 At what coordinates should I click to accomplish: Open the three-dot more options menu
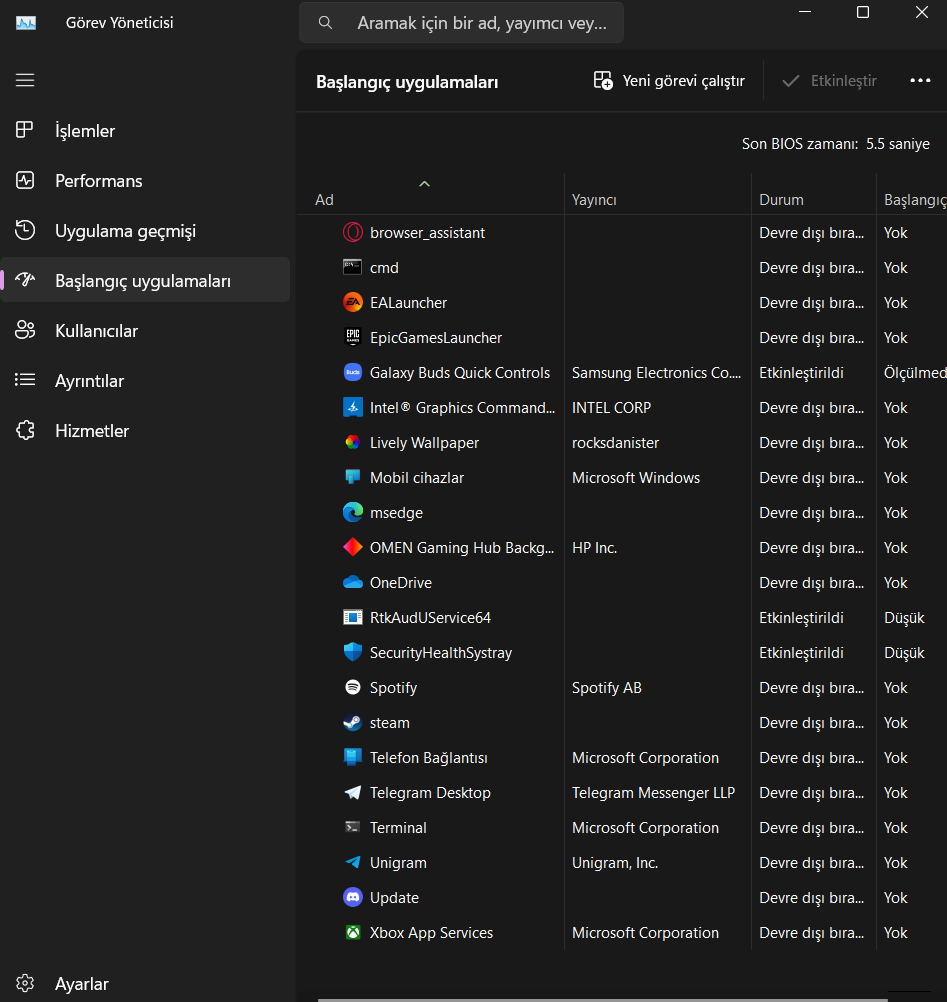coord(920,81)
